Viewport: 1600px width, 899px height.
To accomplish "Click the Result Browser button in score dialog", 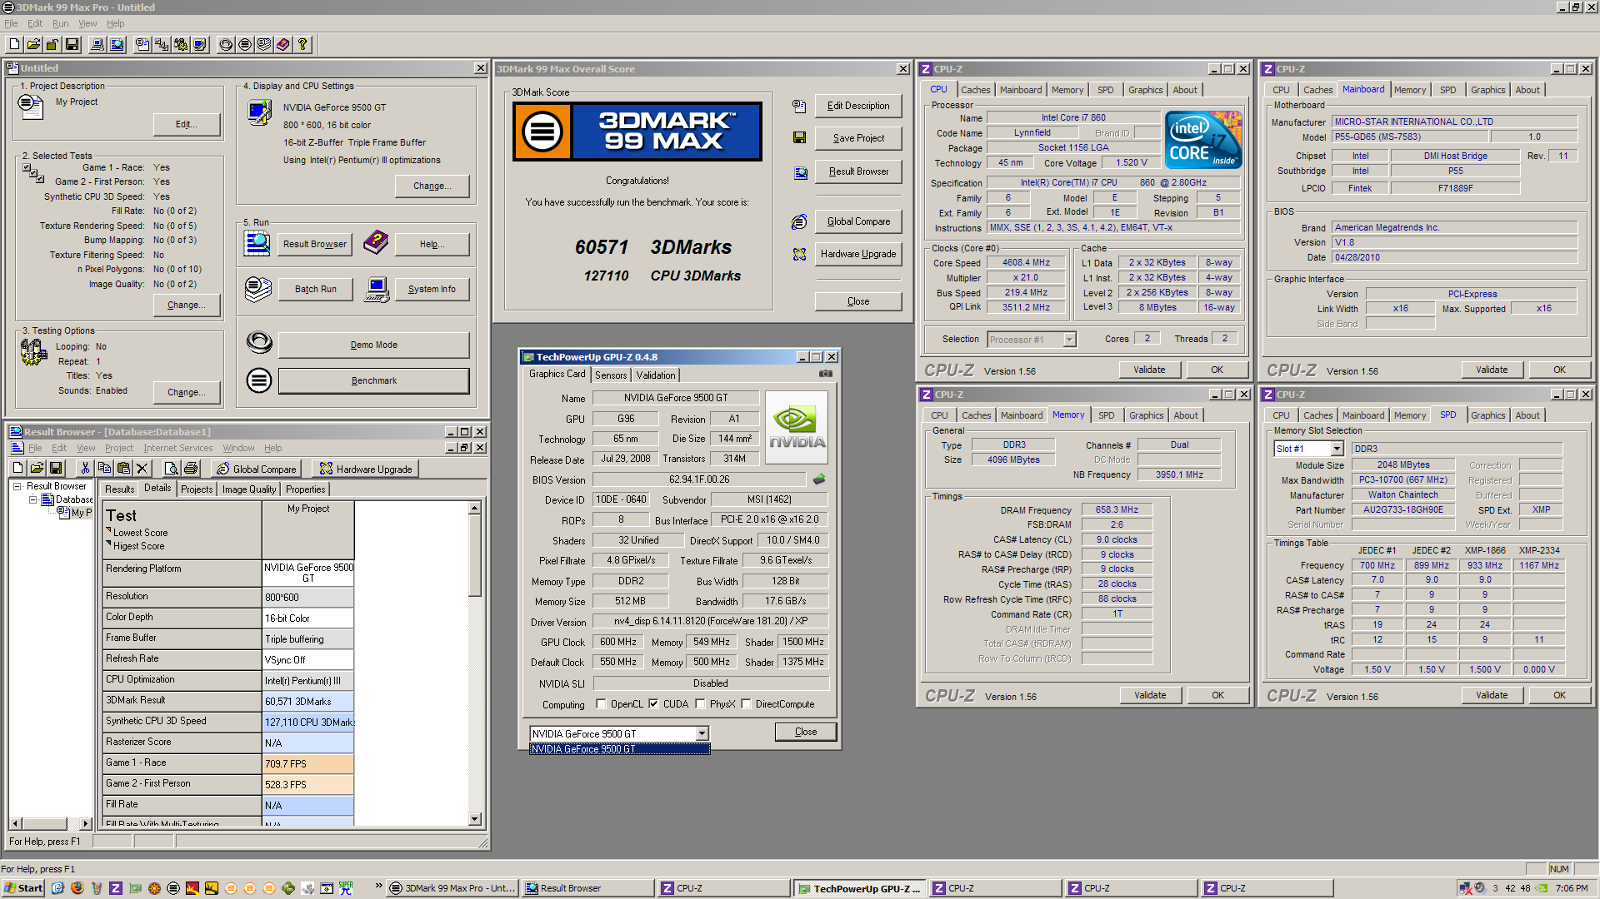I will 859,172.
